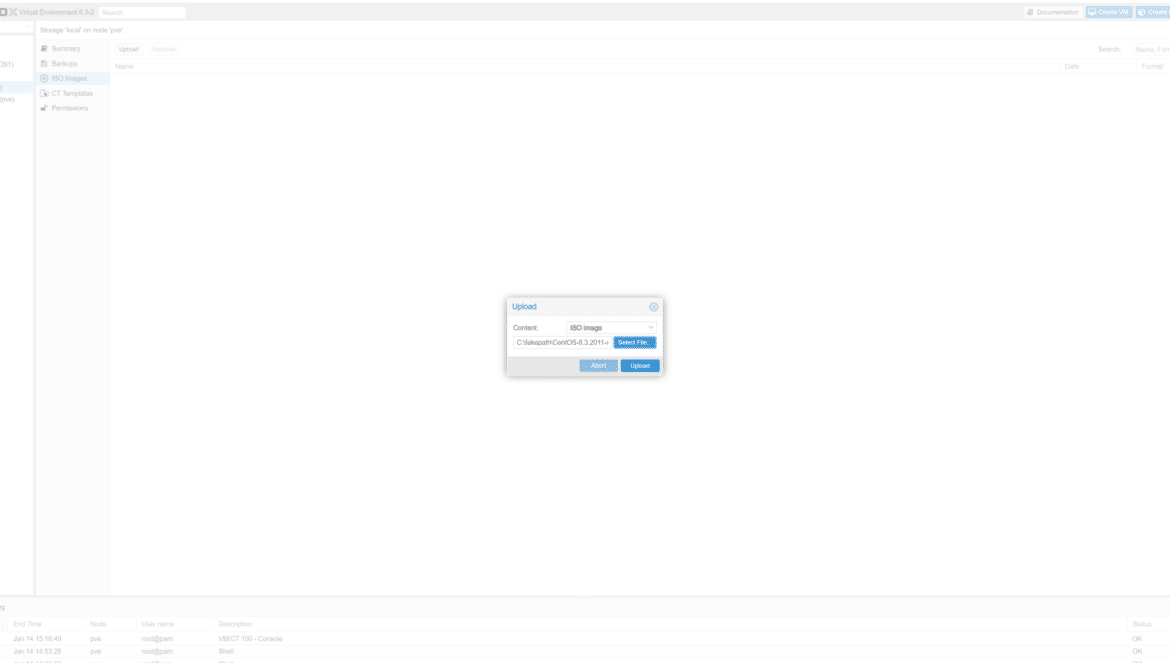
Task: Click the toolbar Upload button above list
Action: 128,49
